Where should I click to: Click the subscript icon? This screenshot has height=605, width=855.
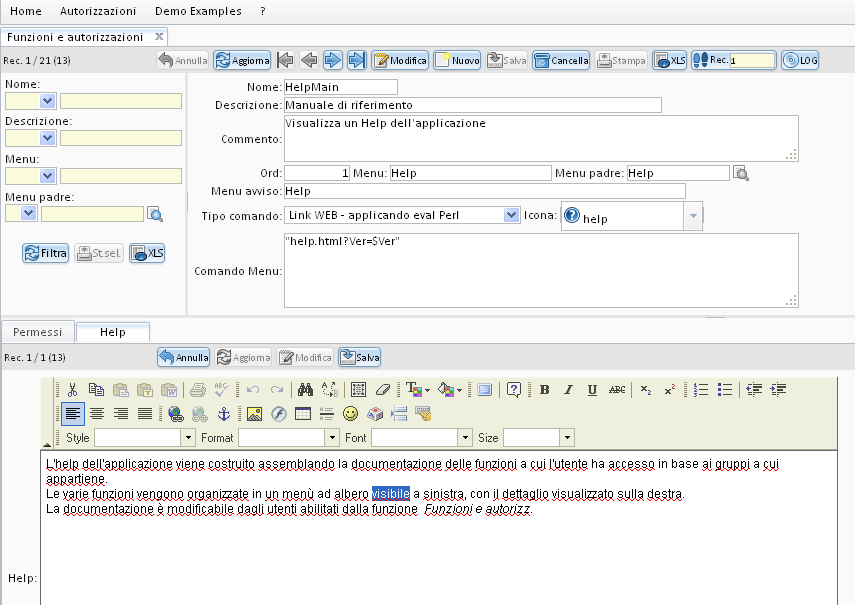coord(646,390)
